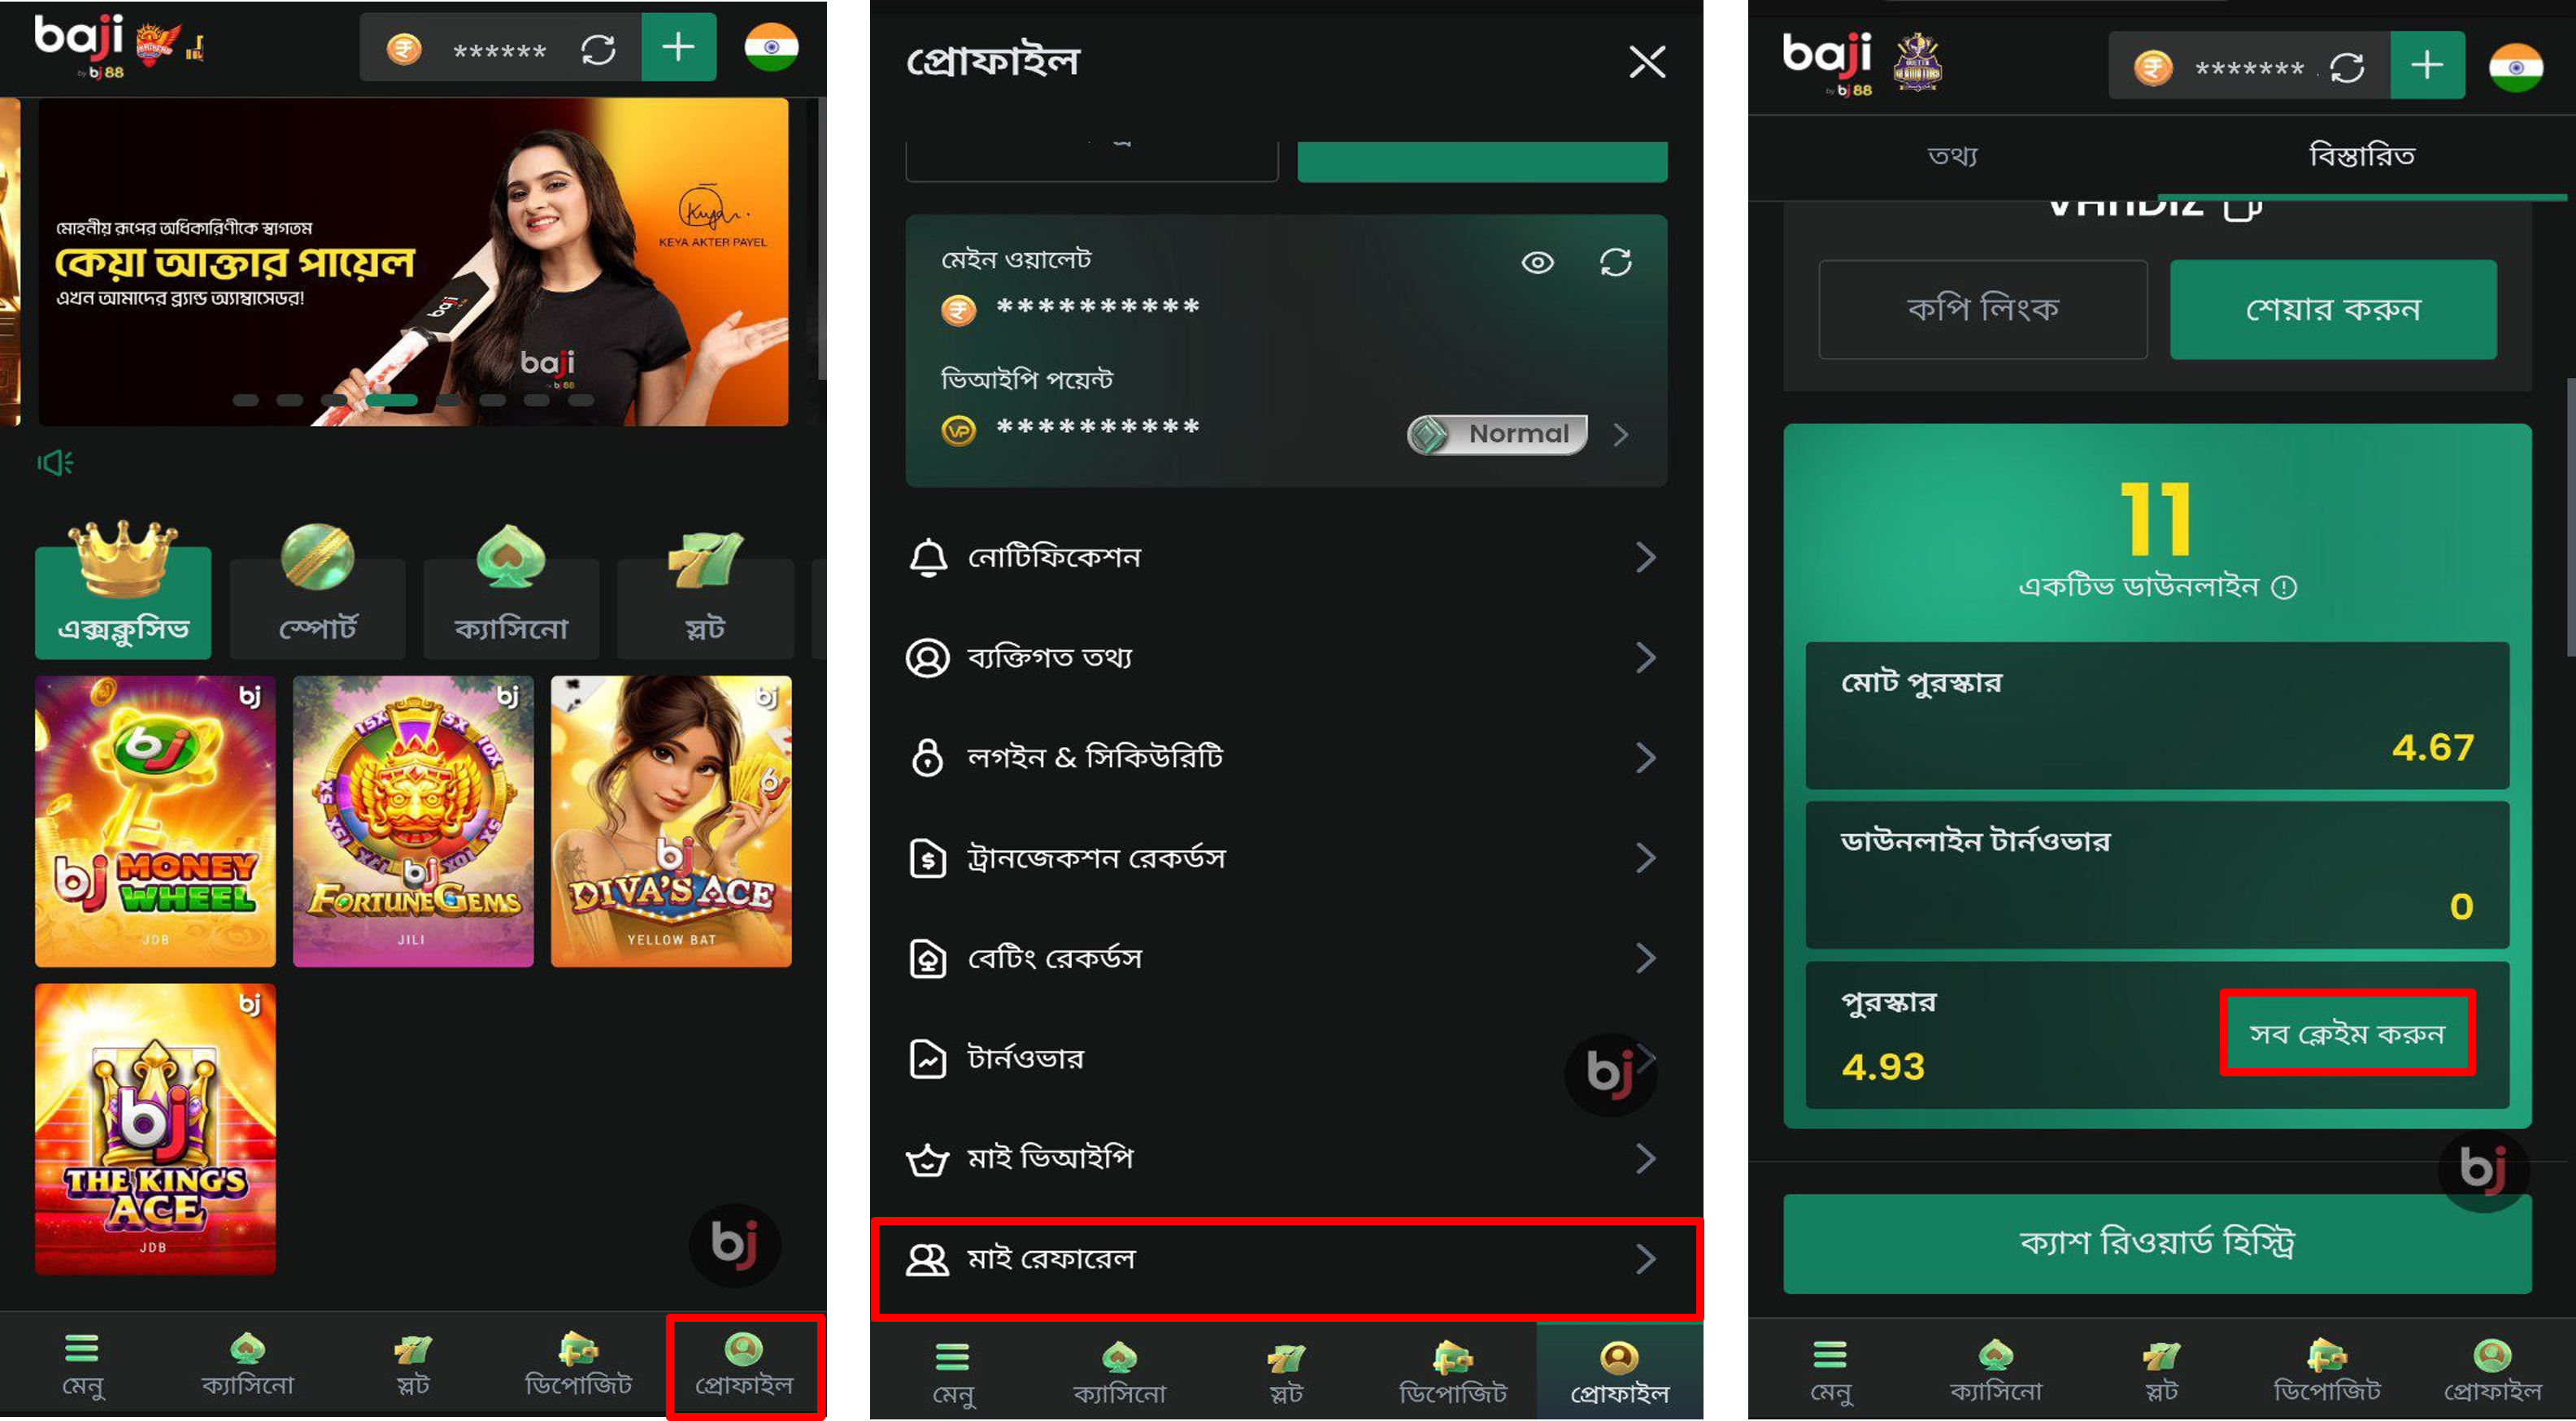Click the Claim All rewards button

click(x=2346, y=1033)
